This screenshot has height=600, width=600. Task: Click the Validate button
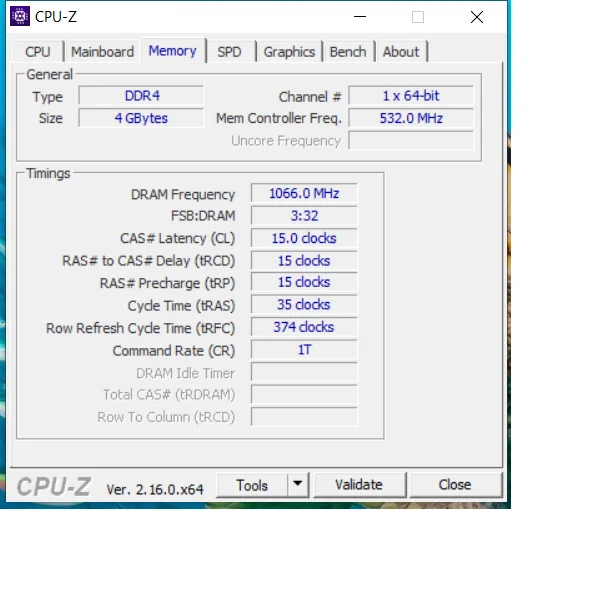[359, 485]
